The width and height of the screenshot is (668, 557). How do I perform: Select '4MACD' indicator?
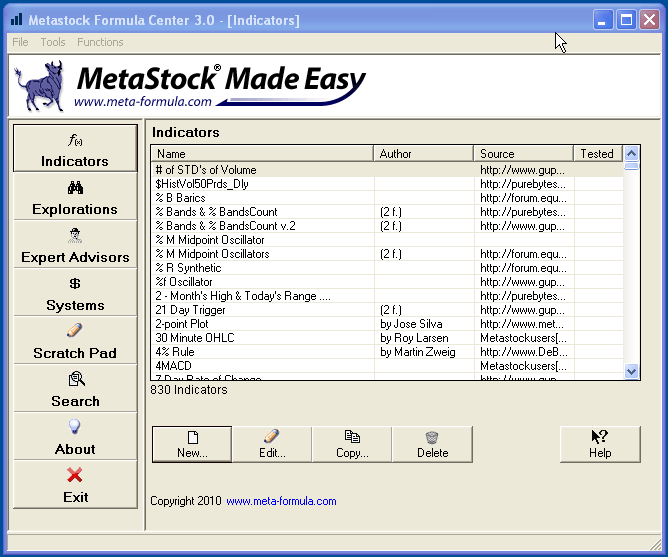click(387, 366)
